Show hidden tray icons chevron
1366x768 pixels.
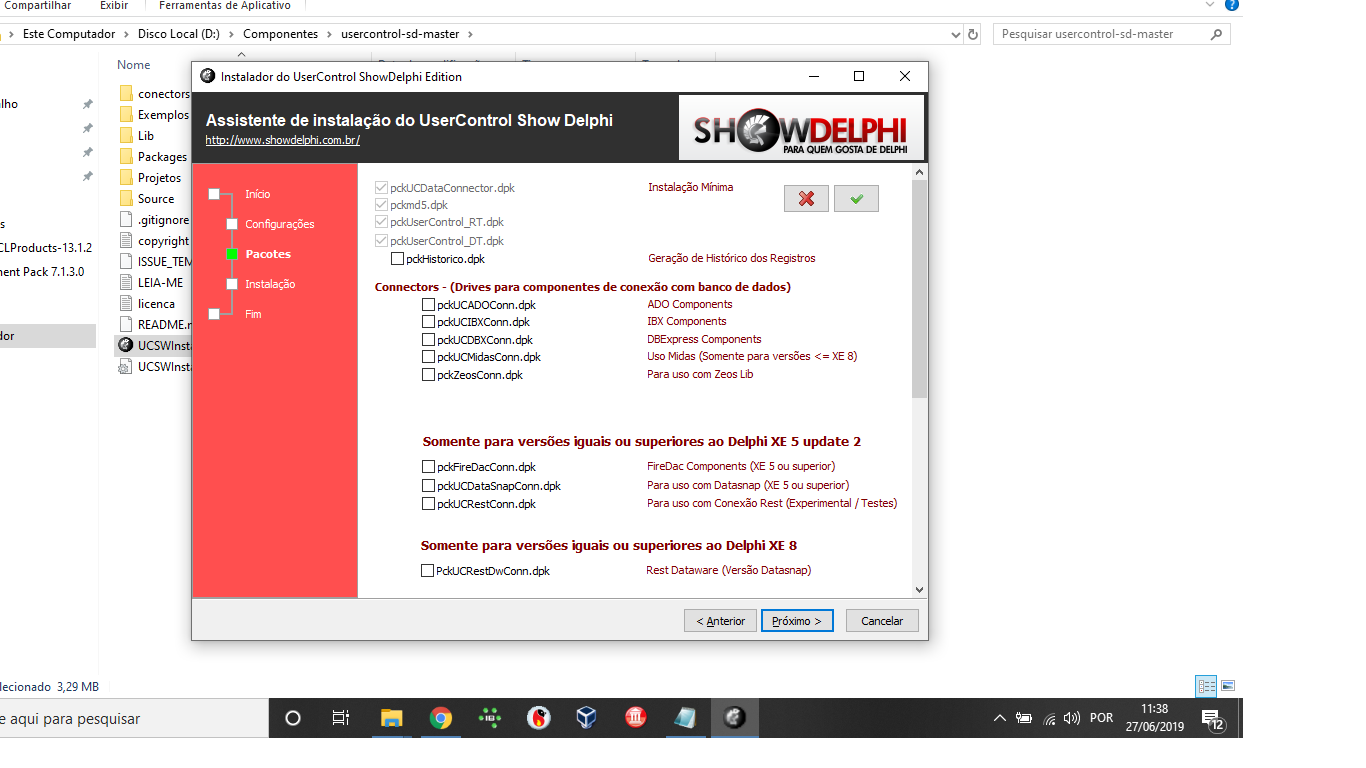click(x=999, y=718)
